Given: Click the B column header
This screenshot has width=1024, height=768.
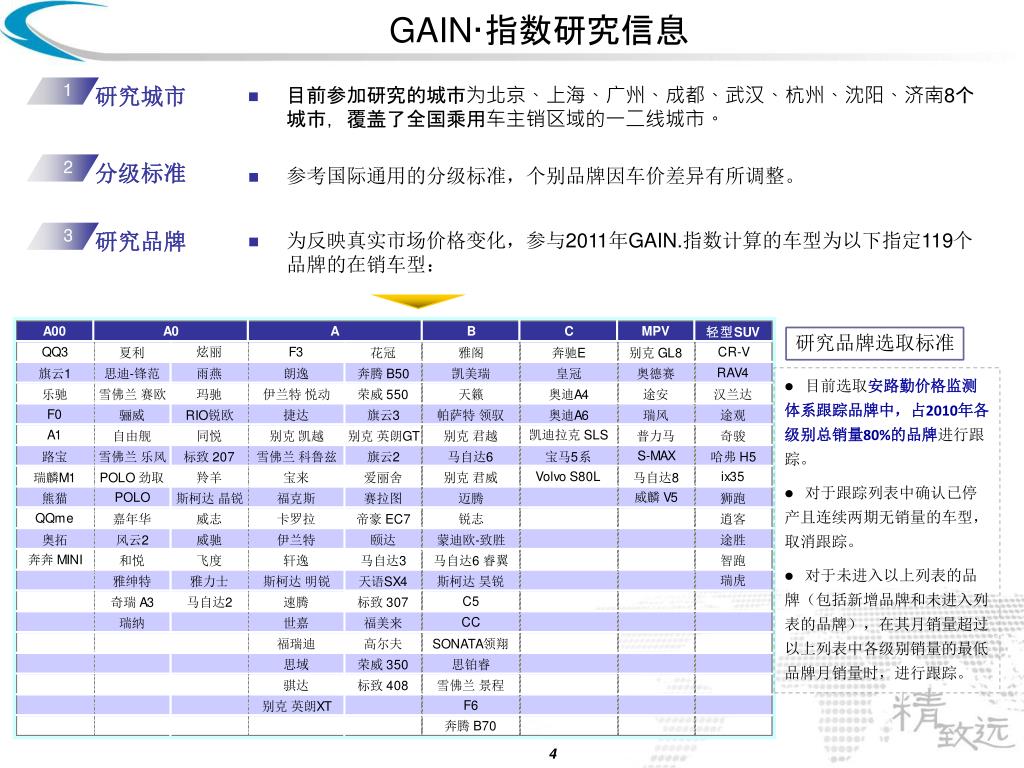Looking at the screenshot, I should (x=471, y=331).
